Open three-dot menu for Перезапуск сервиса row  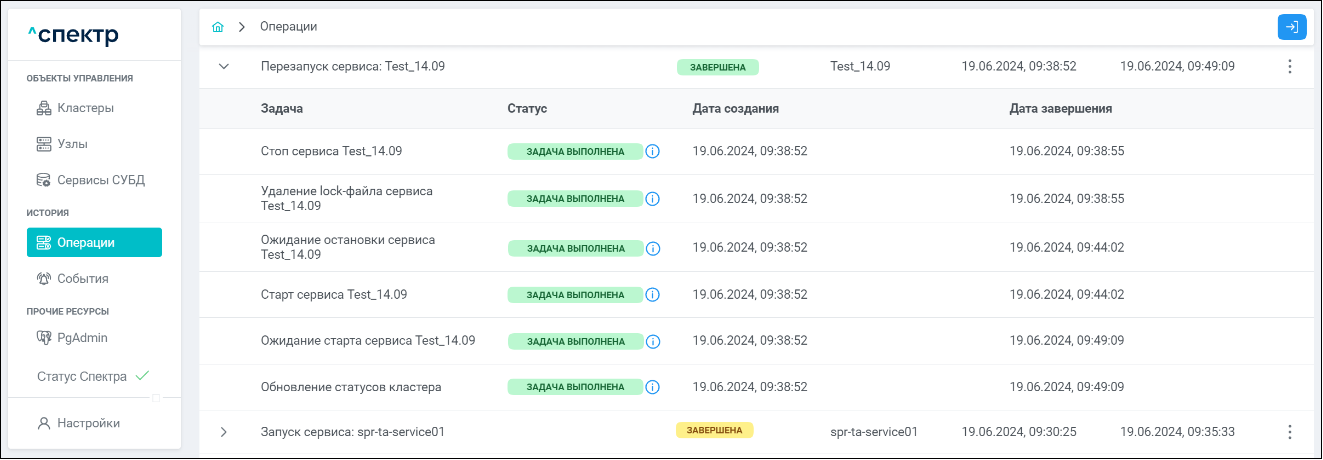pos(1289,67)
